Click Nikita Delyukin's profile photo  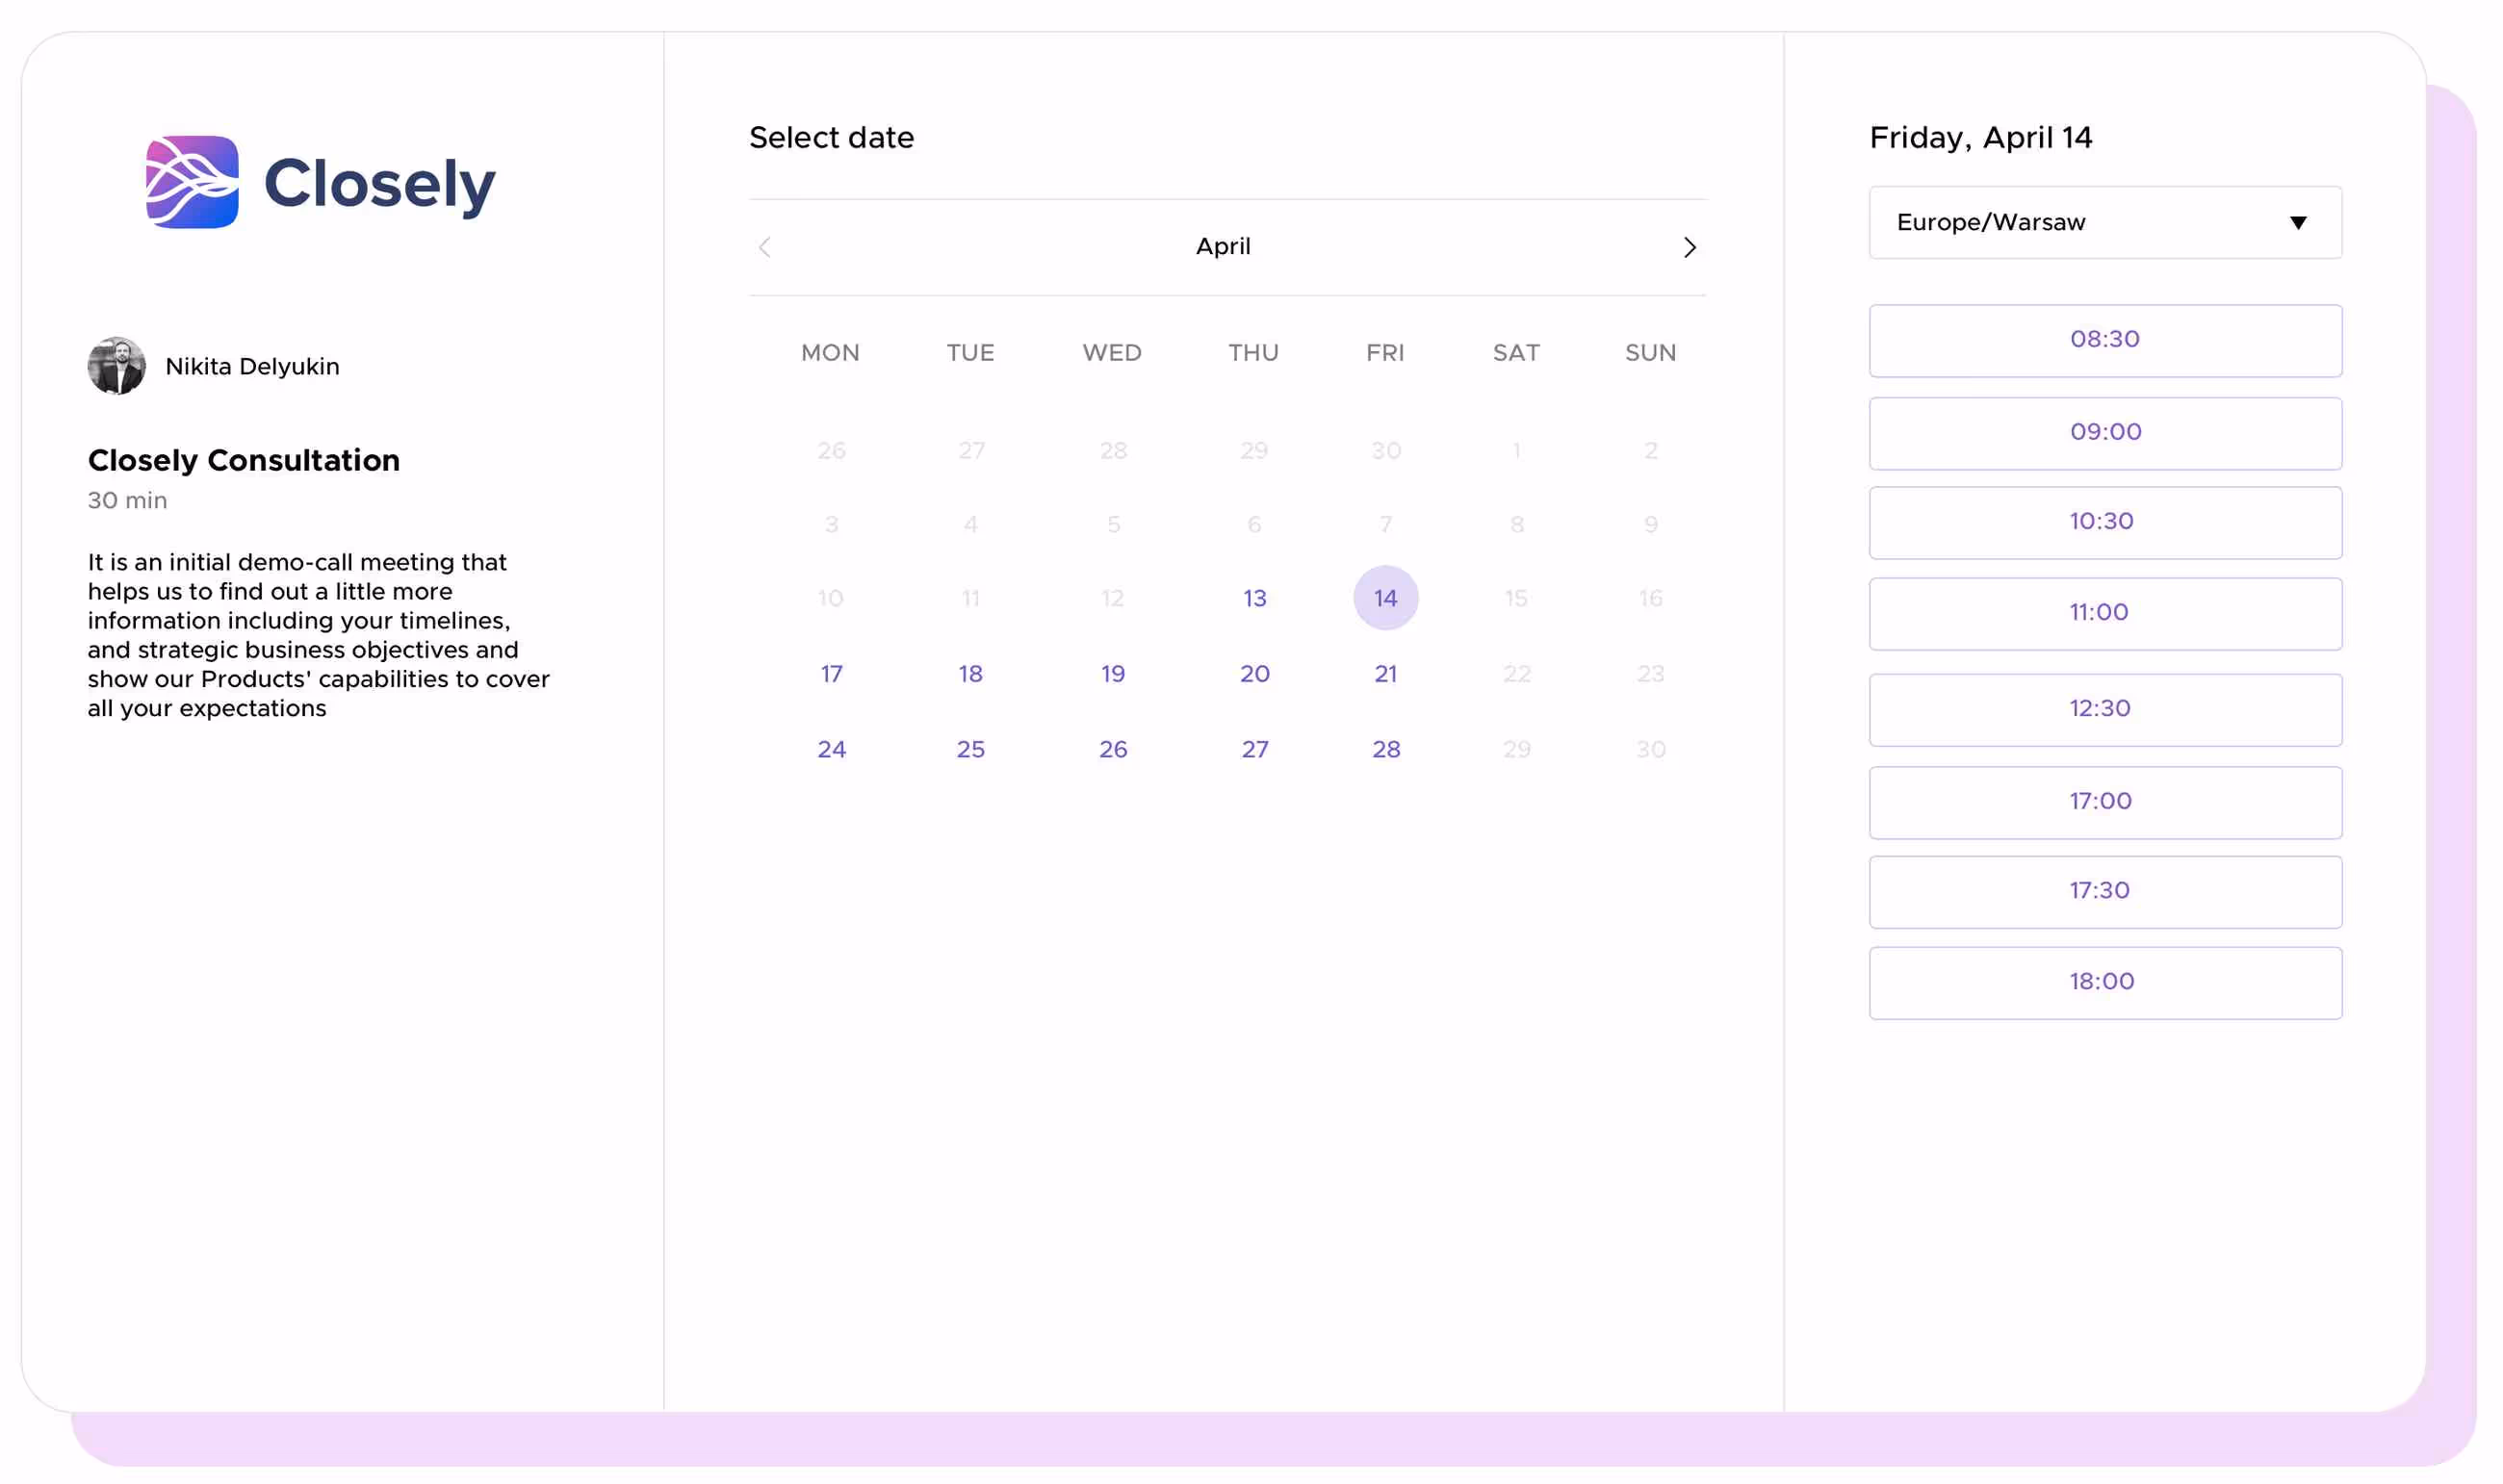pyautogui.click(x=117, y=365)
